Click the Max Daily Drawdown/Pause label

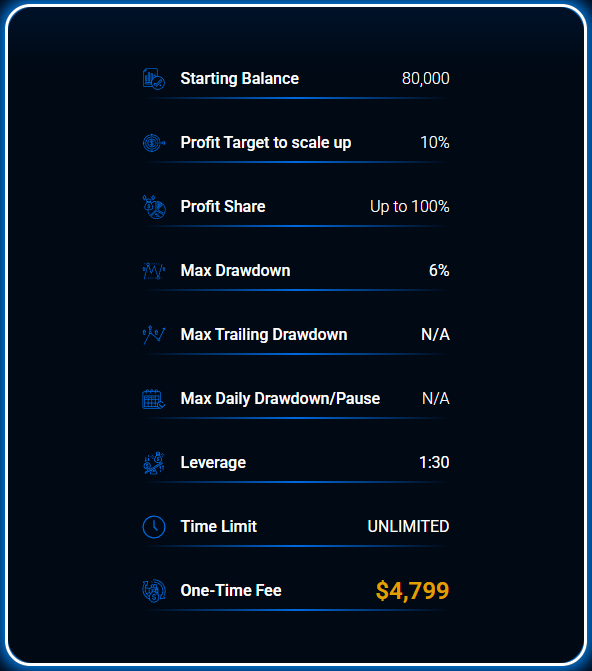coord(280,399)
